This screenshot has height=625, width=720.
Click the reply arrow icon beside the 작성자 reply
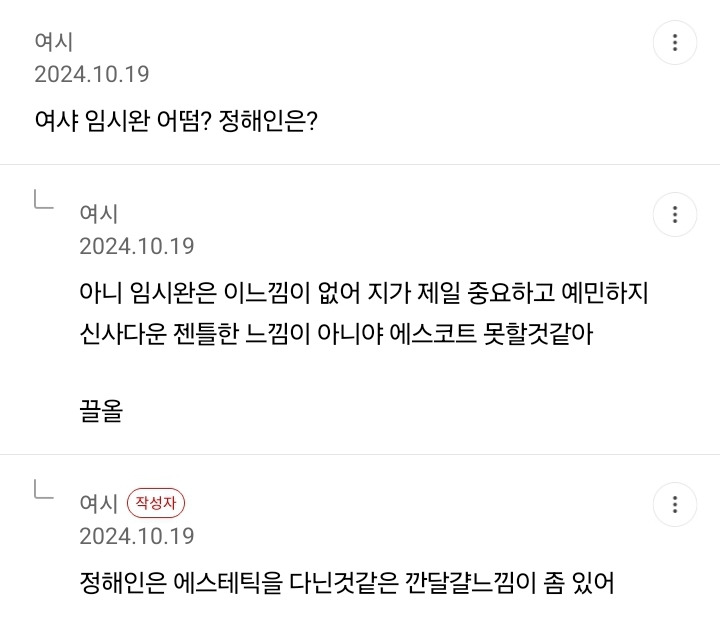[43, 489]
